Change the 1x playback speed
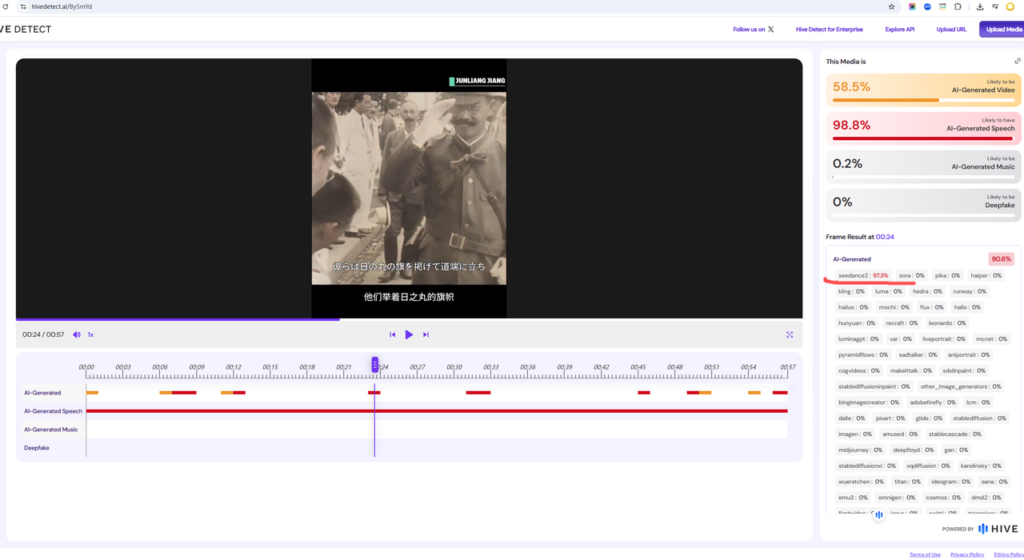1024x560 pixels. [91, 335]
